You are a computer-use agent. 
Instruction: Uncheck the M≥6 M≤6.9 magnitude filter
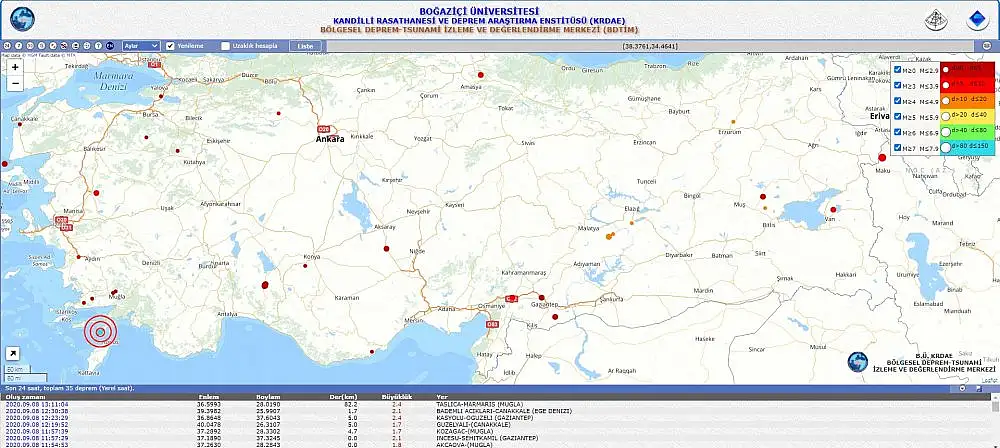pos(898,132)
